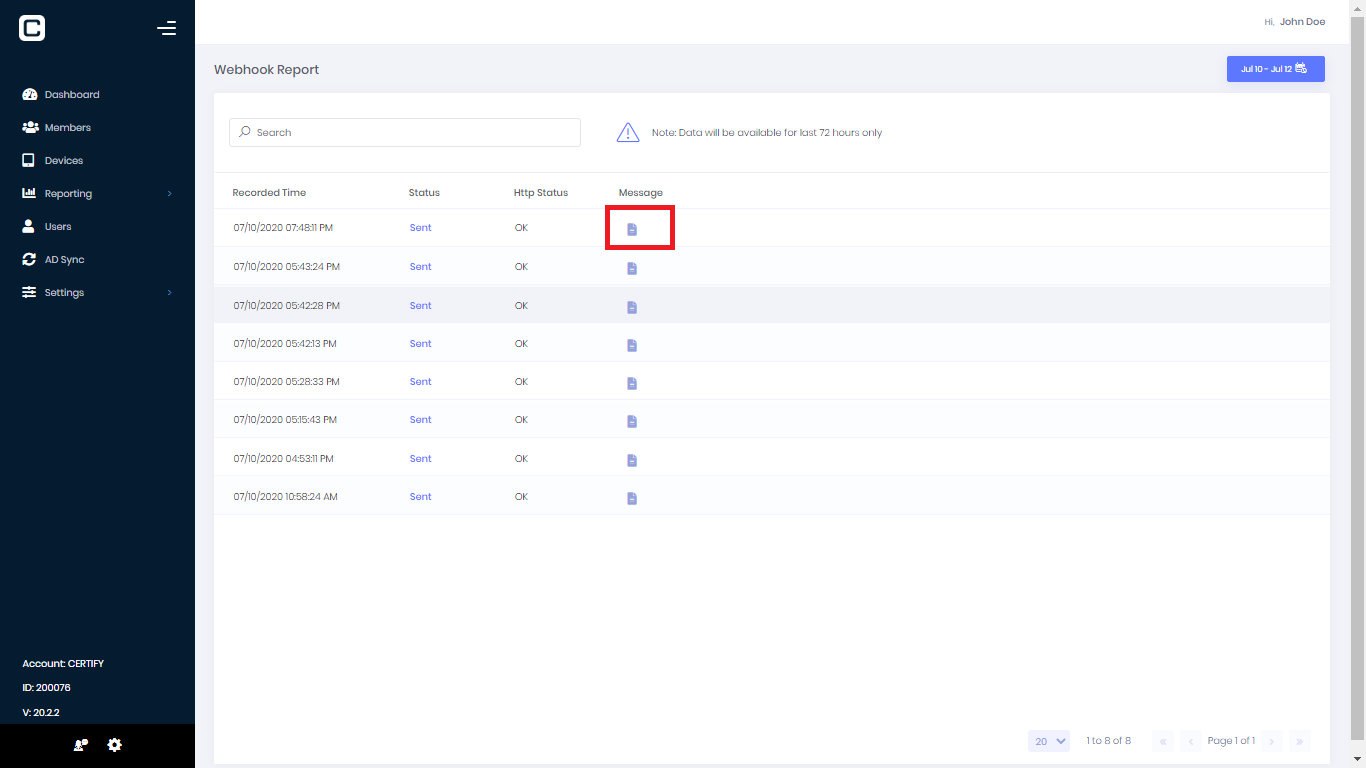Click the user notification icon at sidebar bottom
The image size is (1366, 768).
tap(81, 745)
